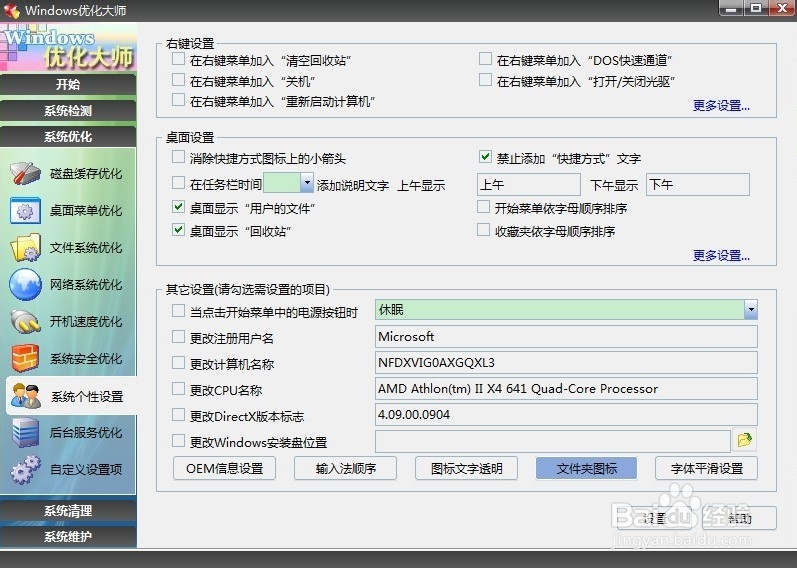The image size is (797, 568).
Task: Focus the Microsoft registered user field
Action: pyautogui.click(x=566, y=337)
